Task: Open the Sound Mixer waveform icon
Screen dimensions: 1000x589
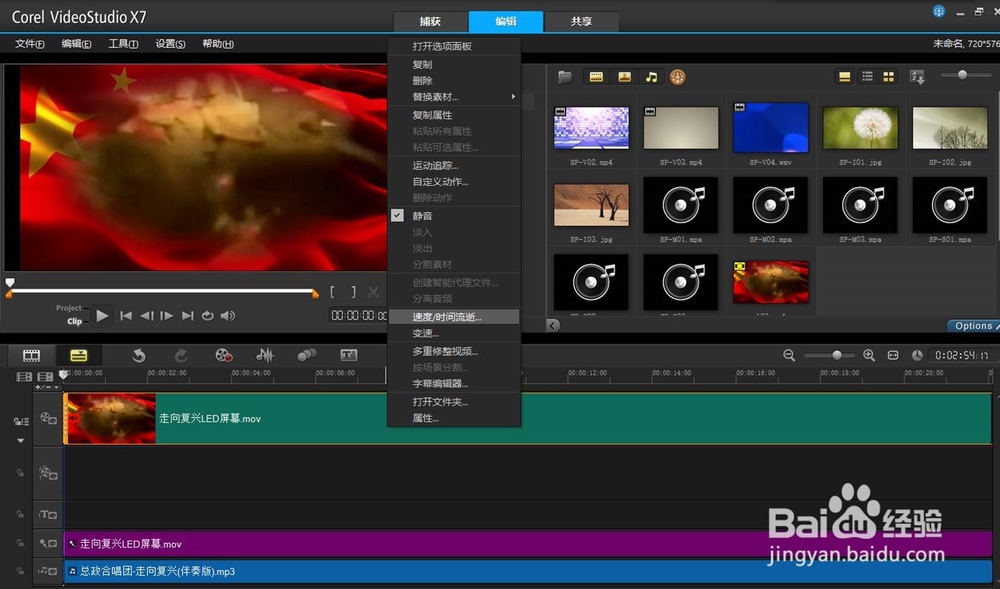Action: (265, 356)
